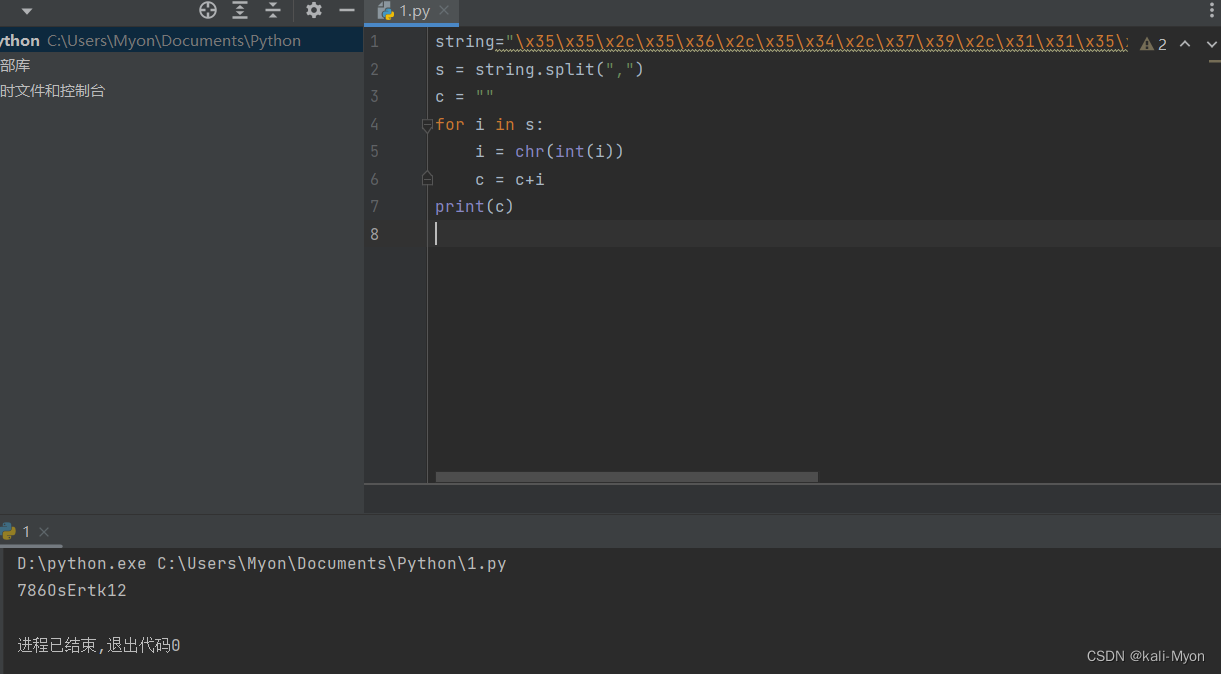This screenshot has width=1221, height=674.
Task: Open the CSDN @kali-Myon link
Action: point(1145,656)
